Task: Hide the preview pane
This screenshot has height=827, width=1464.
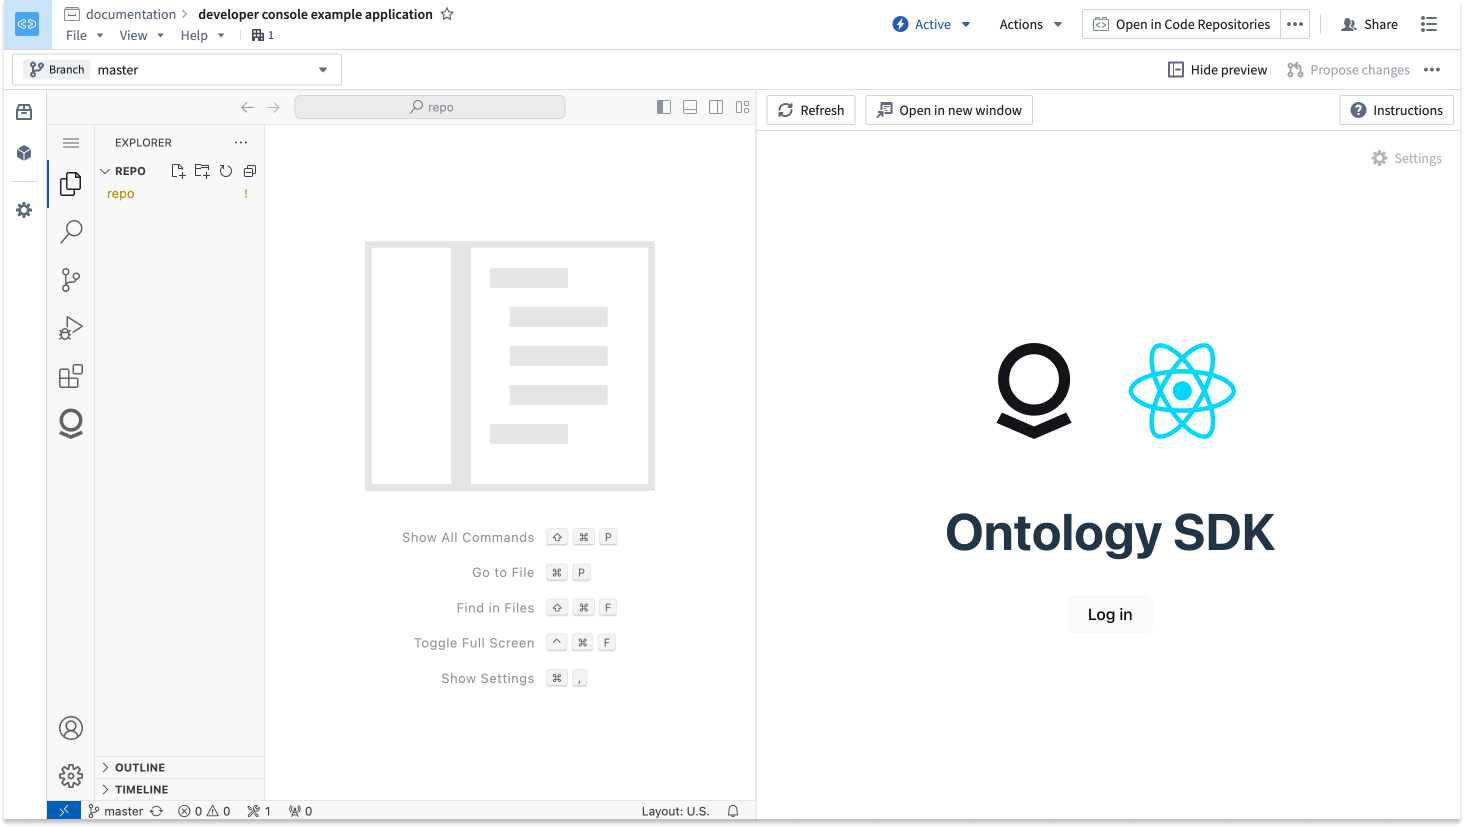Action: tap(1217, 70)
